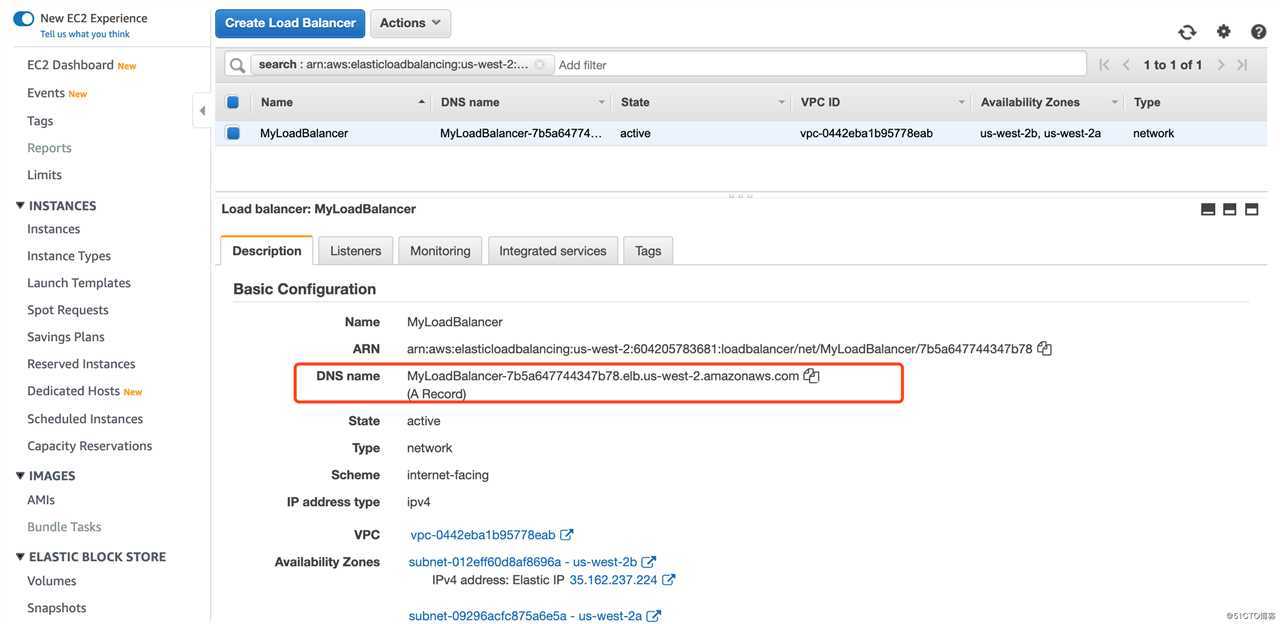Set details pane to split layout icon
Image resolution: width=1280 pixels, height=624 pixels.
[x=1230, y=209]
